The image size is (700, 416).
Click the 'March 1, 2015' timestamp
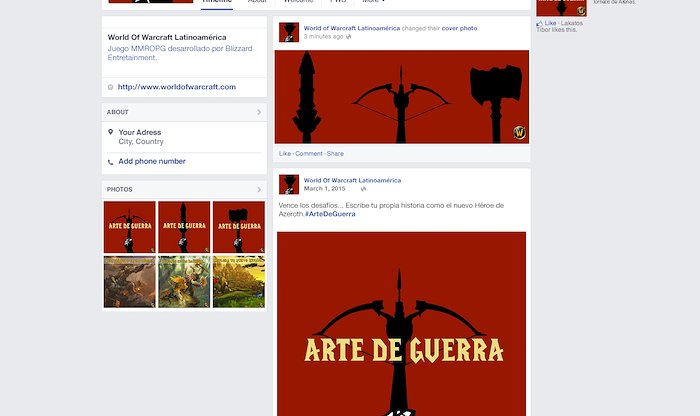pos(324,189)
